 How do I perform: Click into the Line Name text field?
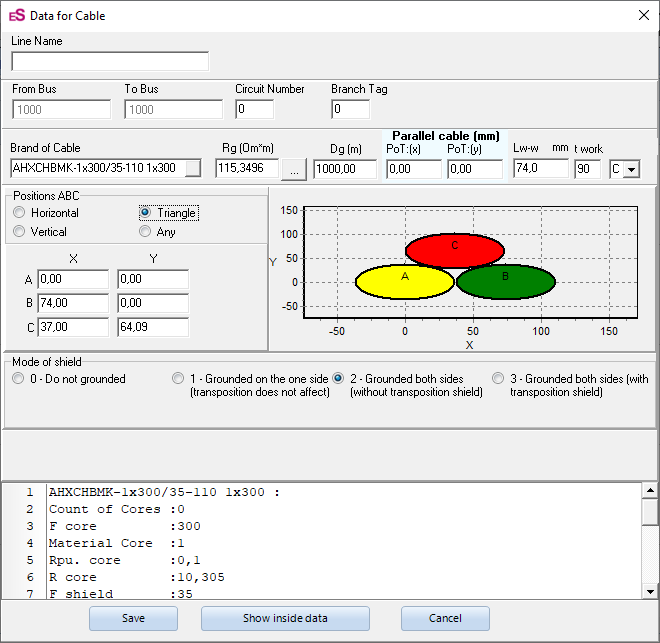pos(110,61)
